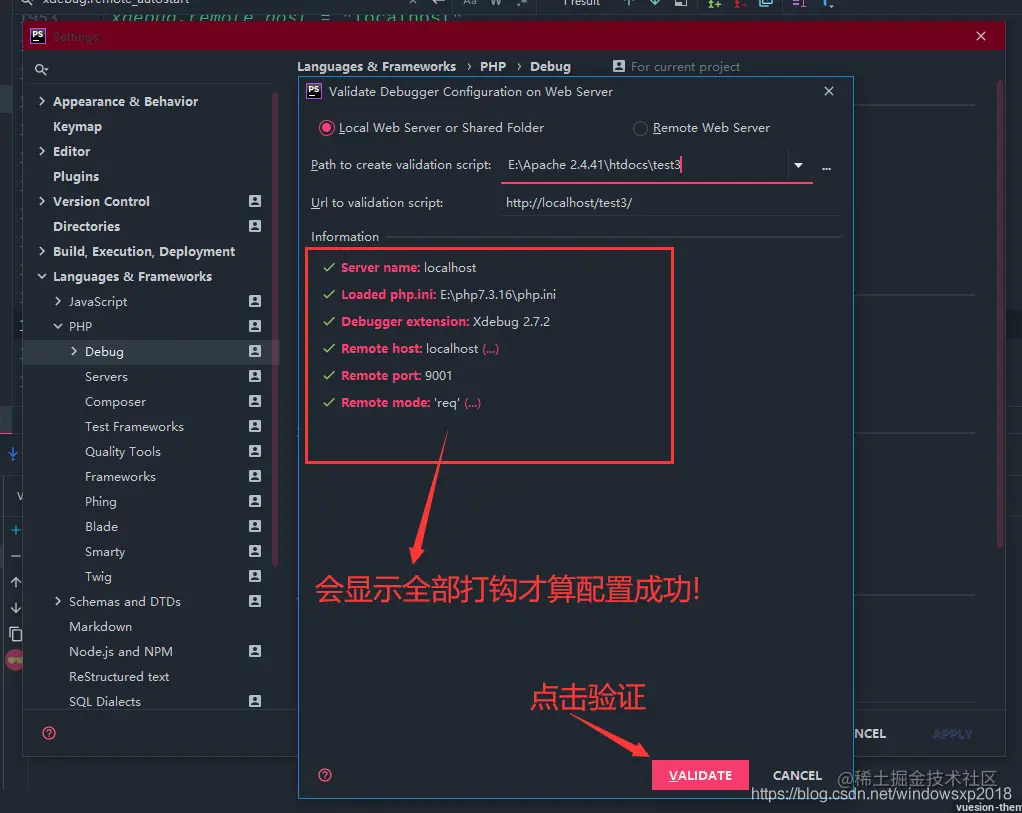Image resolution: width=1022 pixels, height=813 pixels.
Task: Expand Schemas and DTDs node
Action: 58,602
